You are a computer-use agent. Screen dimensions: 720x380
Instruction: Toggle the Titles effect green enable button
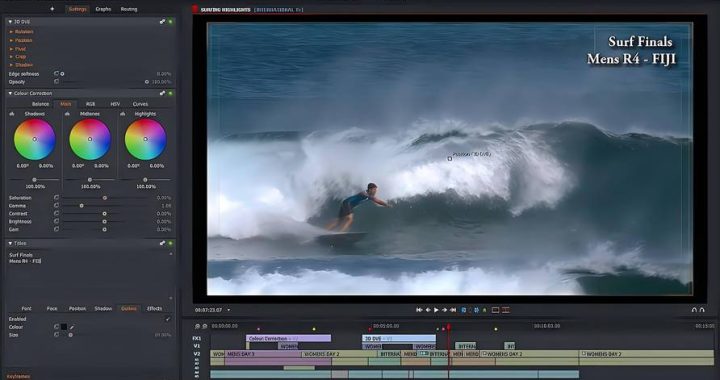(170, 243)
